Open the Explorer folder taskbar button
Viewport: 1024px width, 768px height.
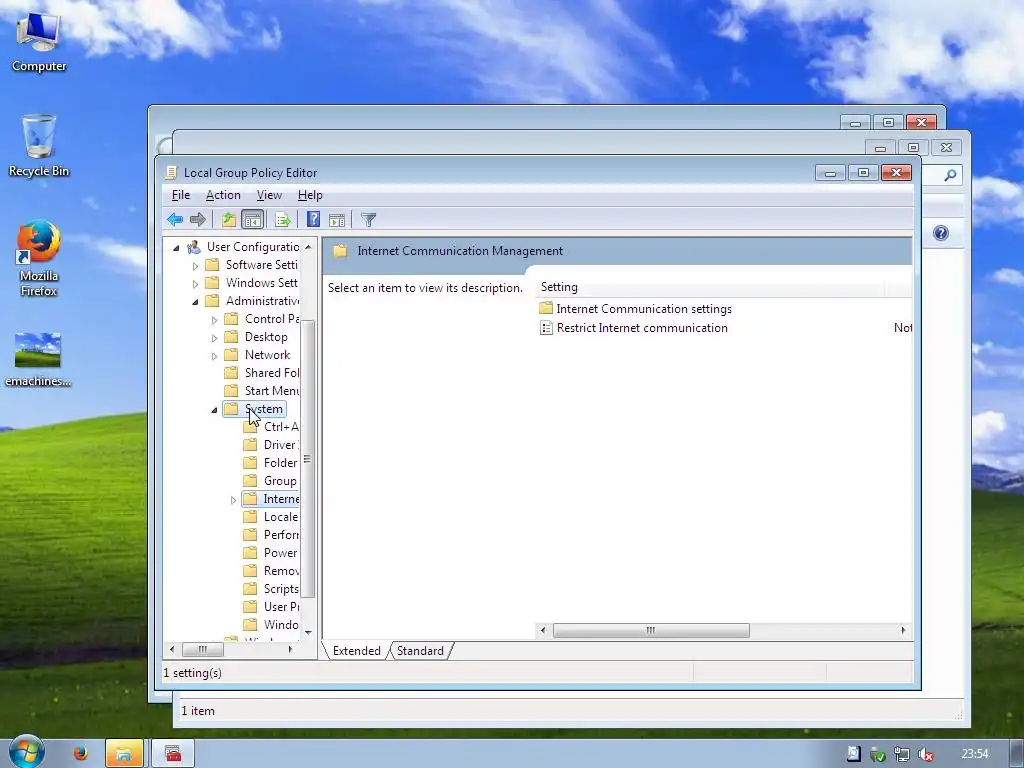(x=124, y=754)
